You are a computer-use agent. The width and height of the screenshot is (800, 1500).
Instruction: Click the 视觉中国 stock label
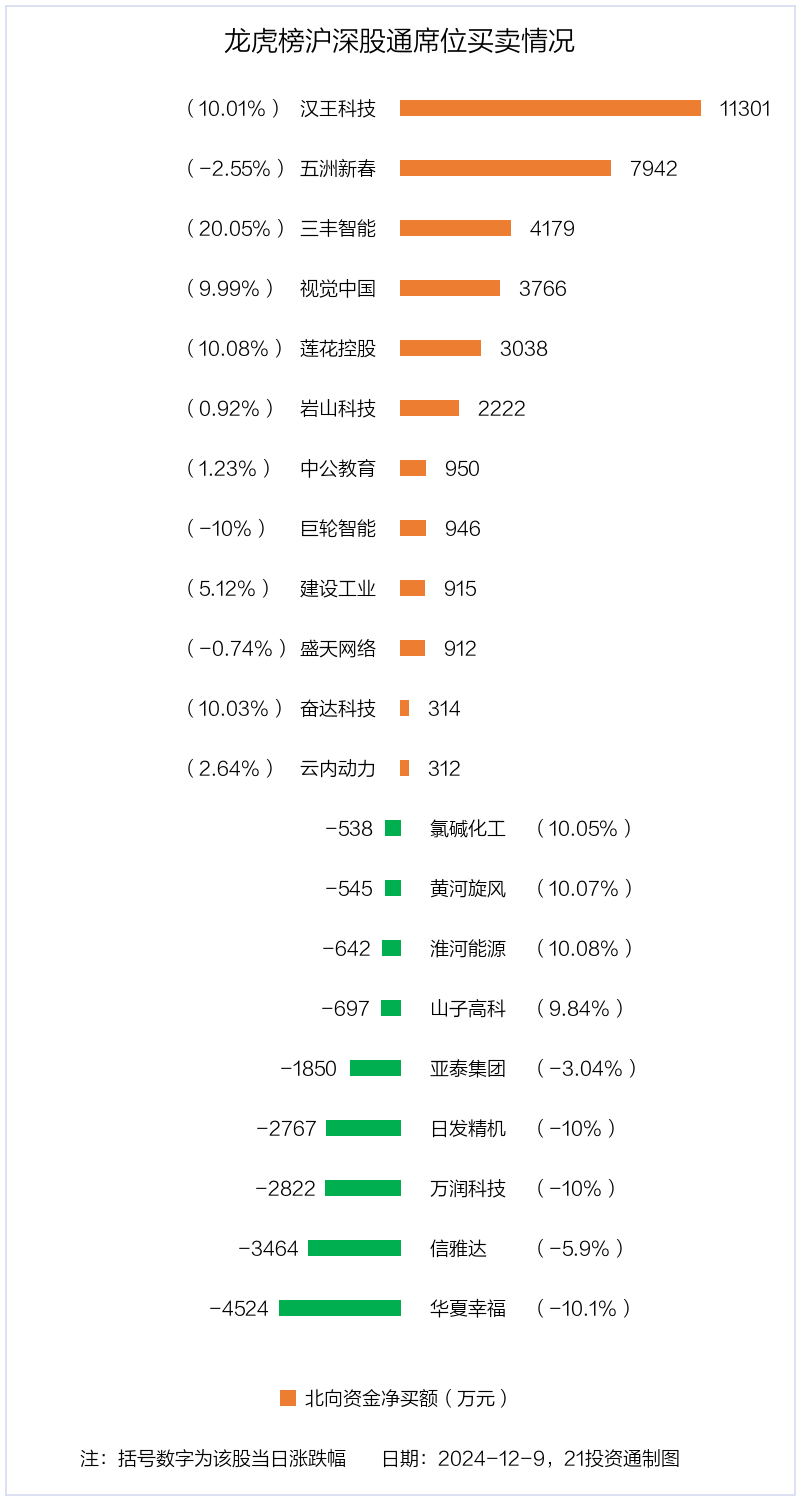tap(338, 289)
